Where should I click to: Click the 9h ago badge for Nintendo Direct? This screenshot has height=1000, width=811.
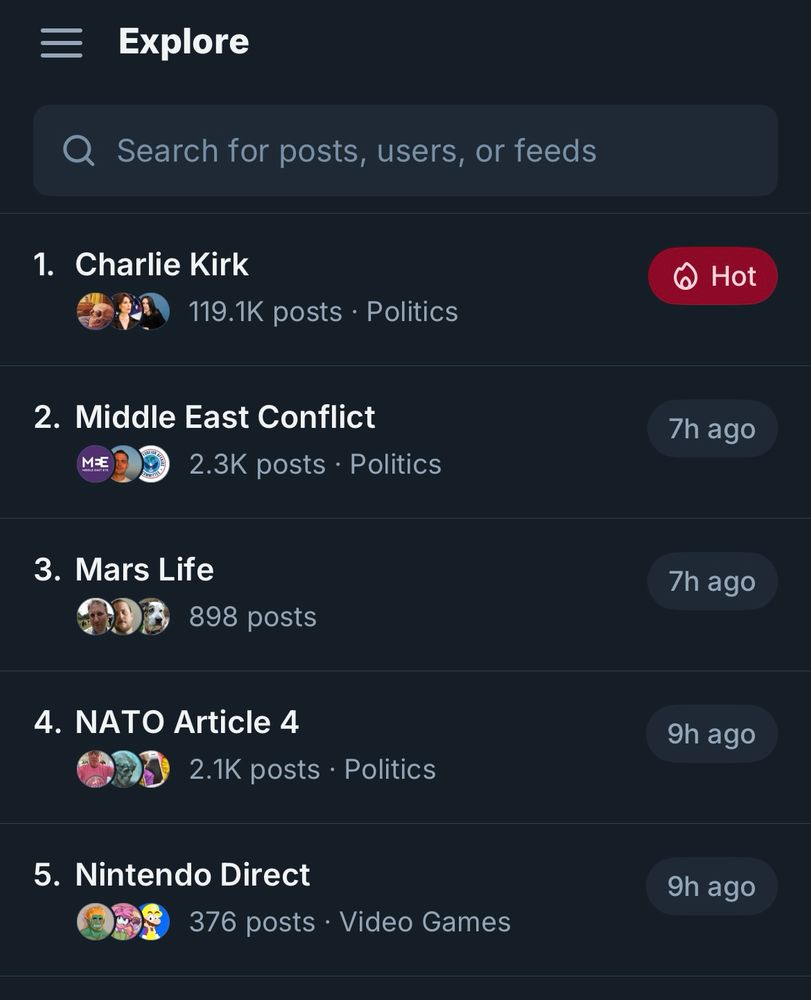click(711, 887)
